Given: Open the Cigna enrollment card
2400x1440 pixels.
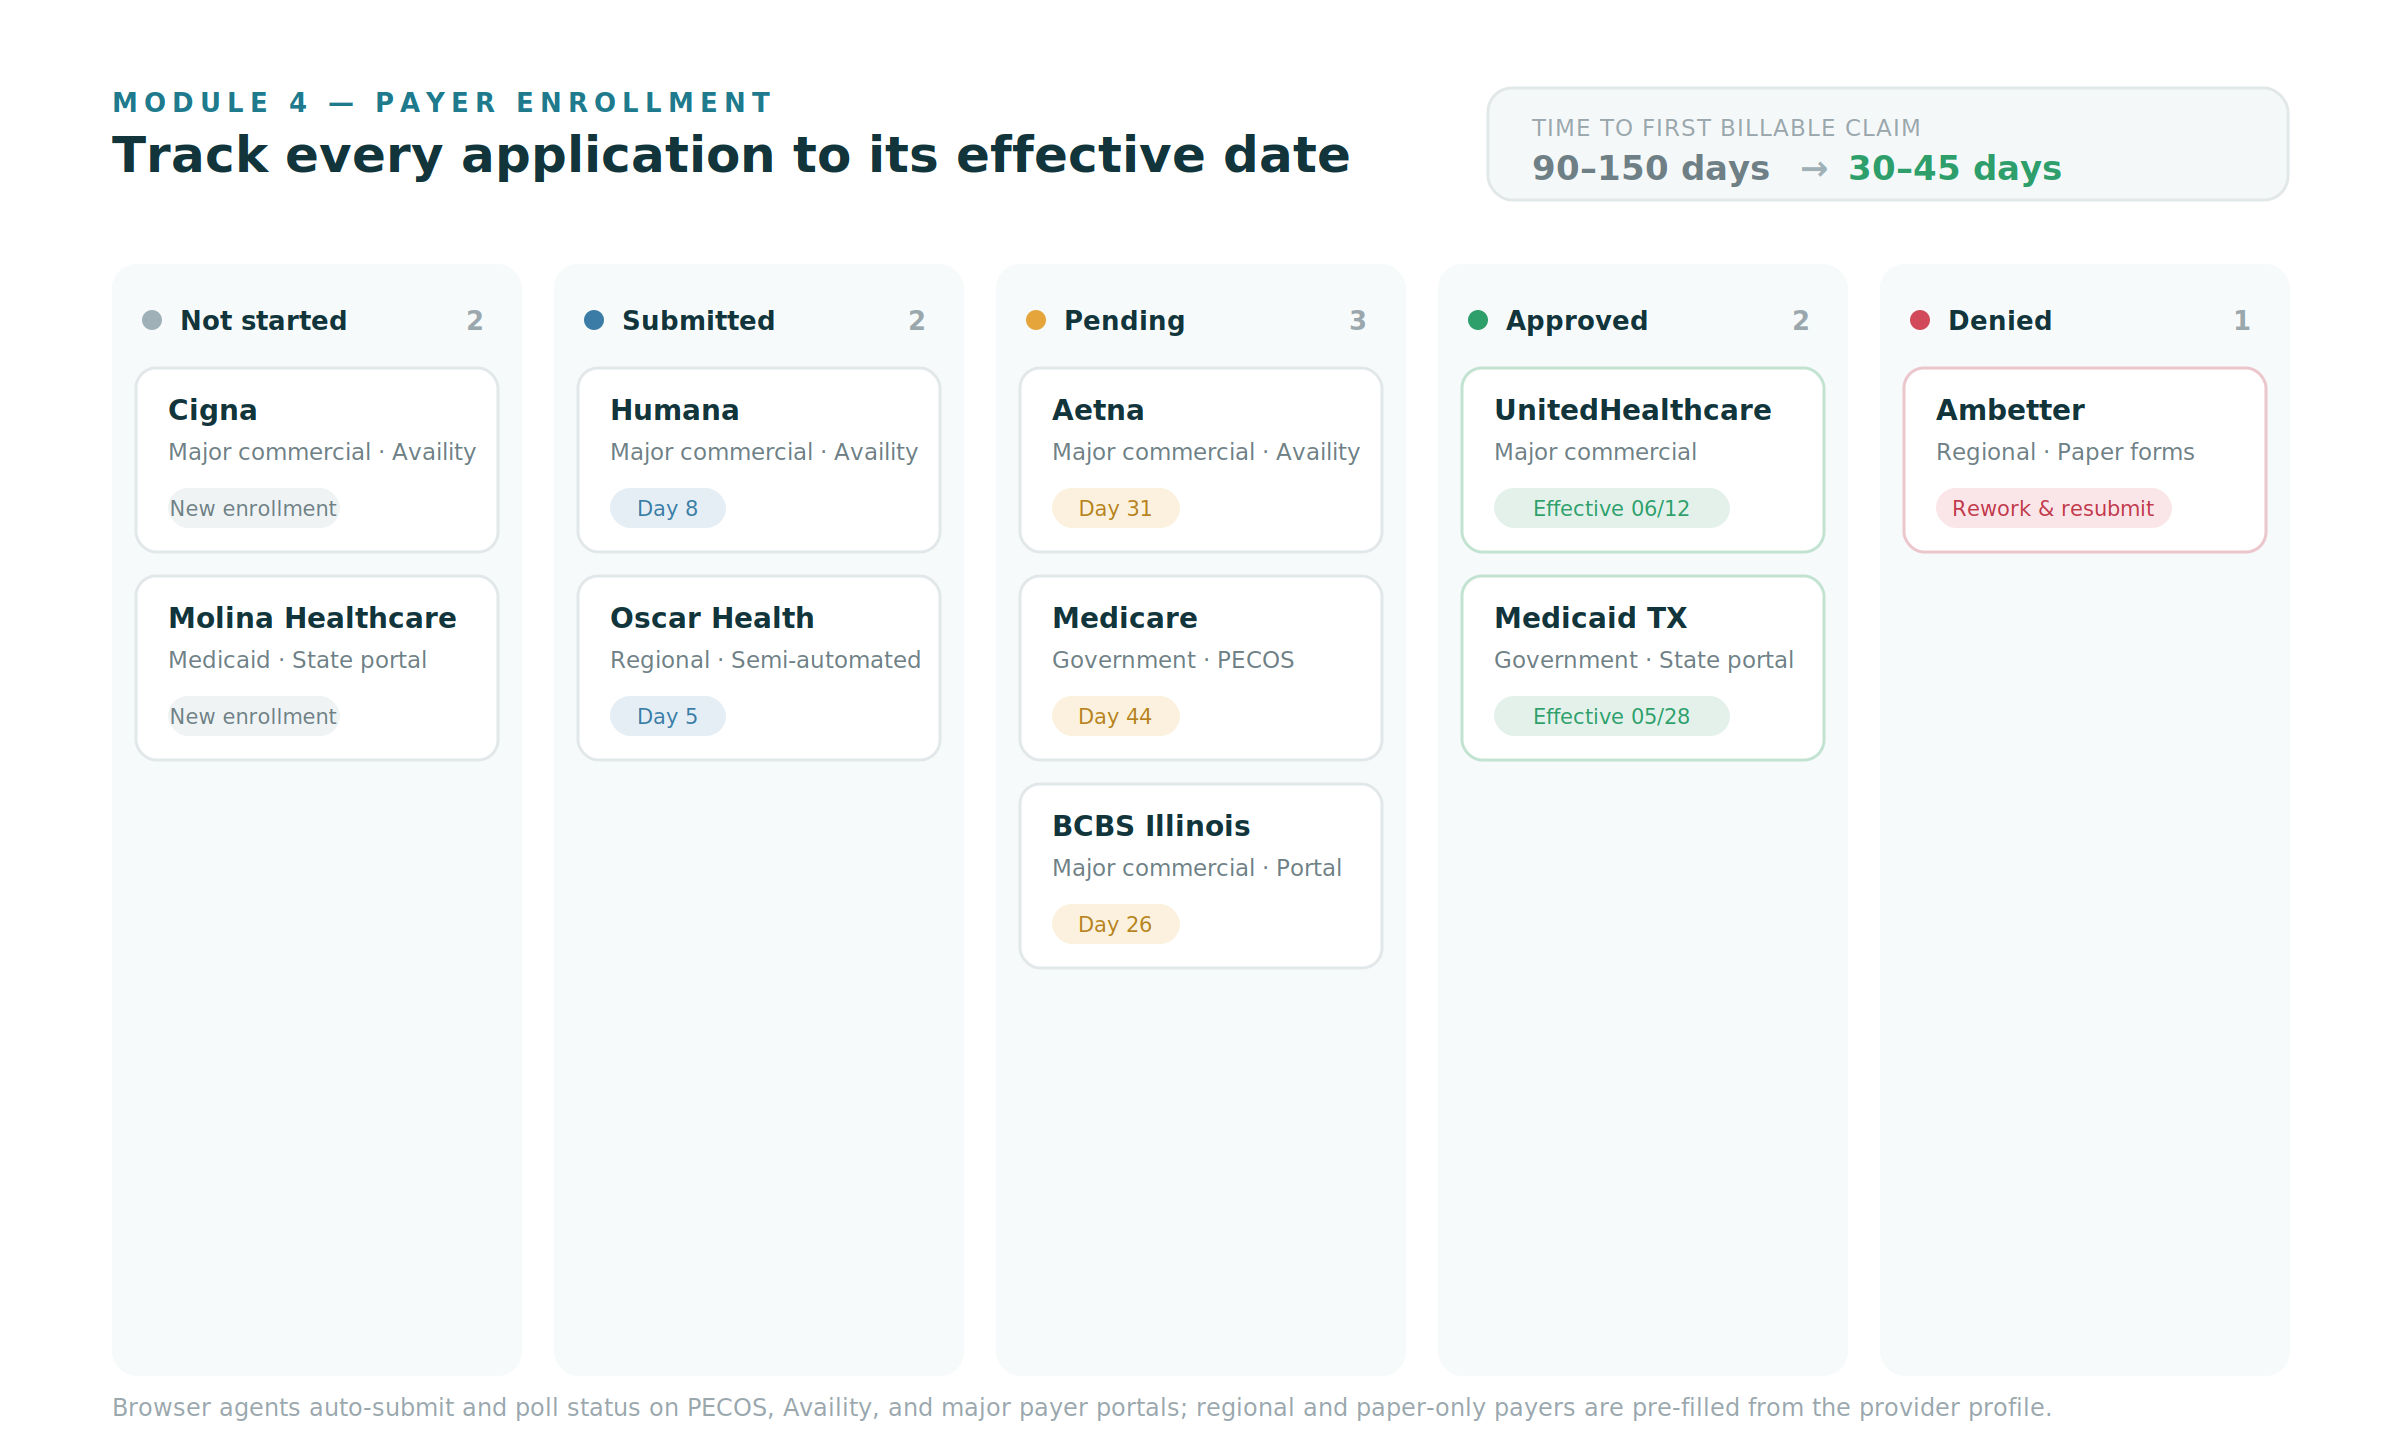Looking at the screenshot, I should (x=317, y=460).
